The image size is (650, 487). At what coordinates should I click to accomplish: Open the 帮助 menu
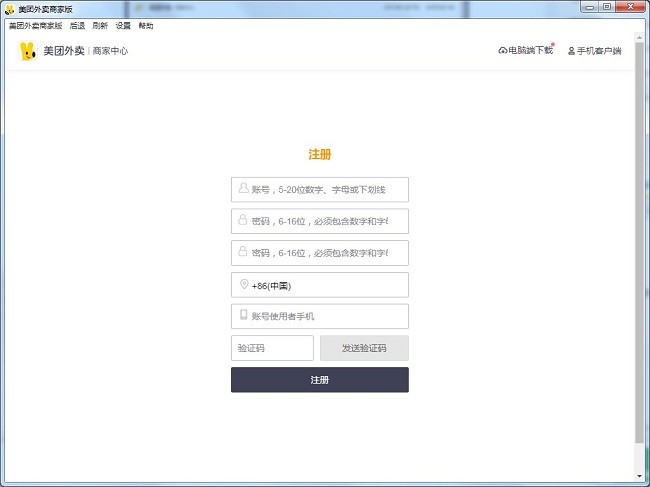[x=146, y=26]
